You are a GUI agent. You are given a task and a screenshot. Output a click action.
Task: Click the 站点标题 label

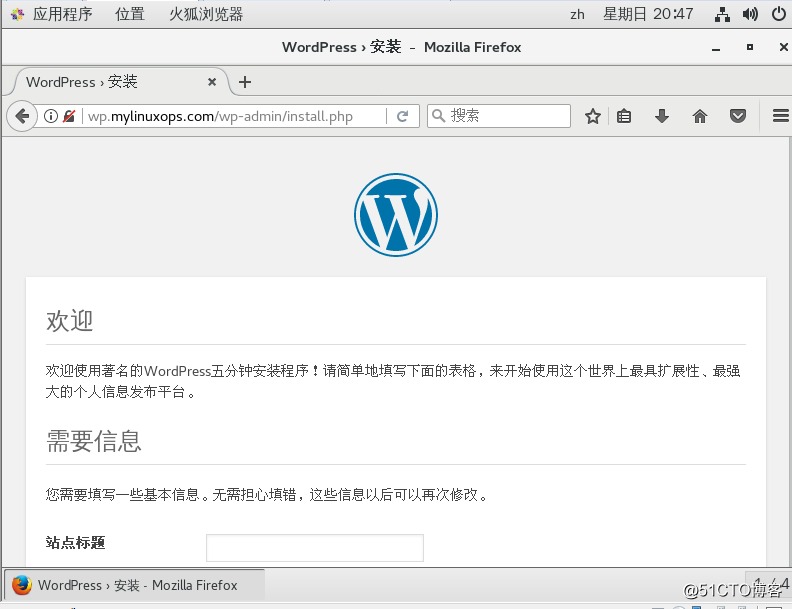pos(75,542)
